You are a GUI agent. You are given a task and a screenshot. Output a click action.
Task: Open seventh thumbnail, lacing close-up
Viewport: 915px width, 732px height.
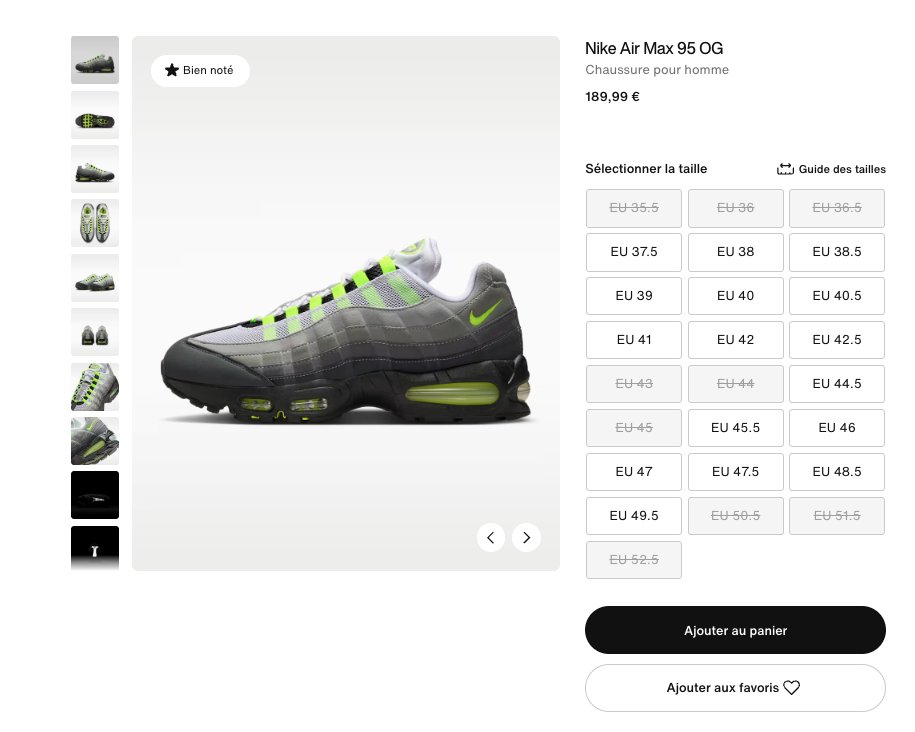[95, 387]
